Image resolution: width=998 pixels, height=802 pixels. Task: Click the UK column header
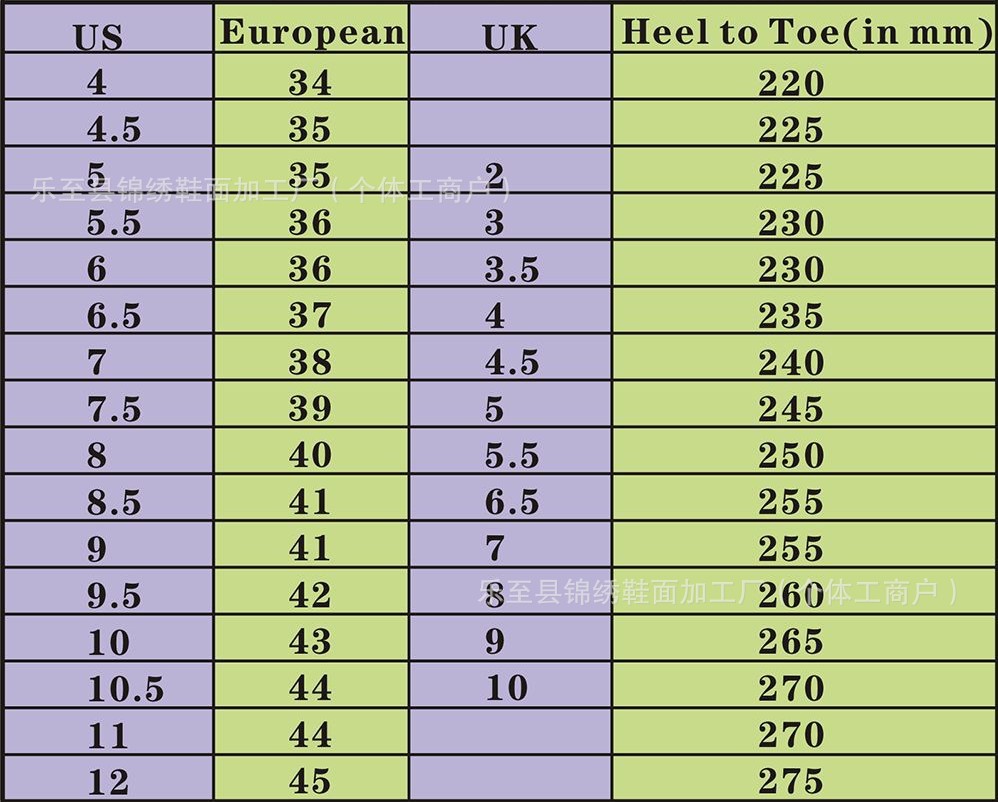tap(509, 37)
